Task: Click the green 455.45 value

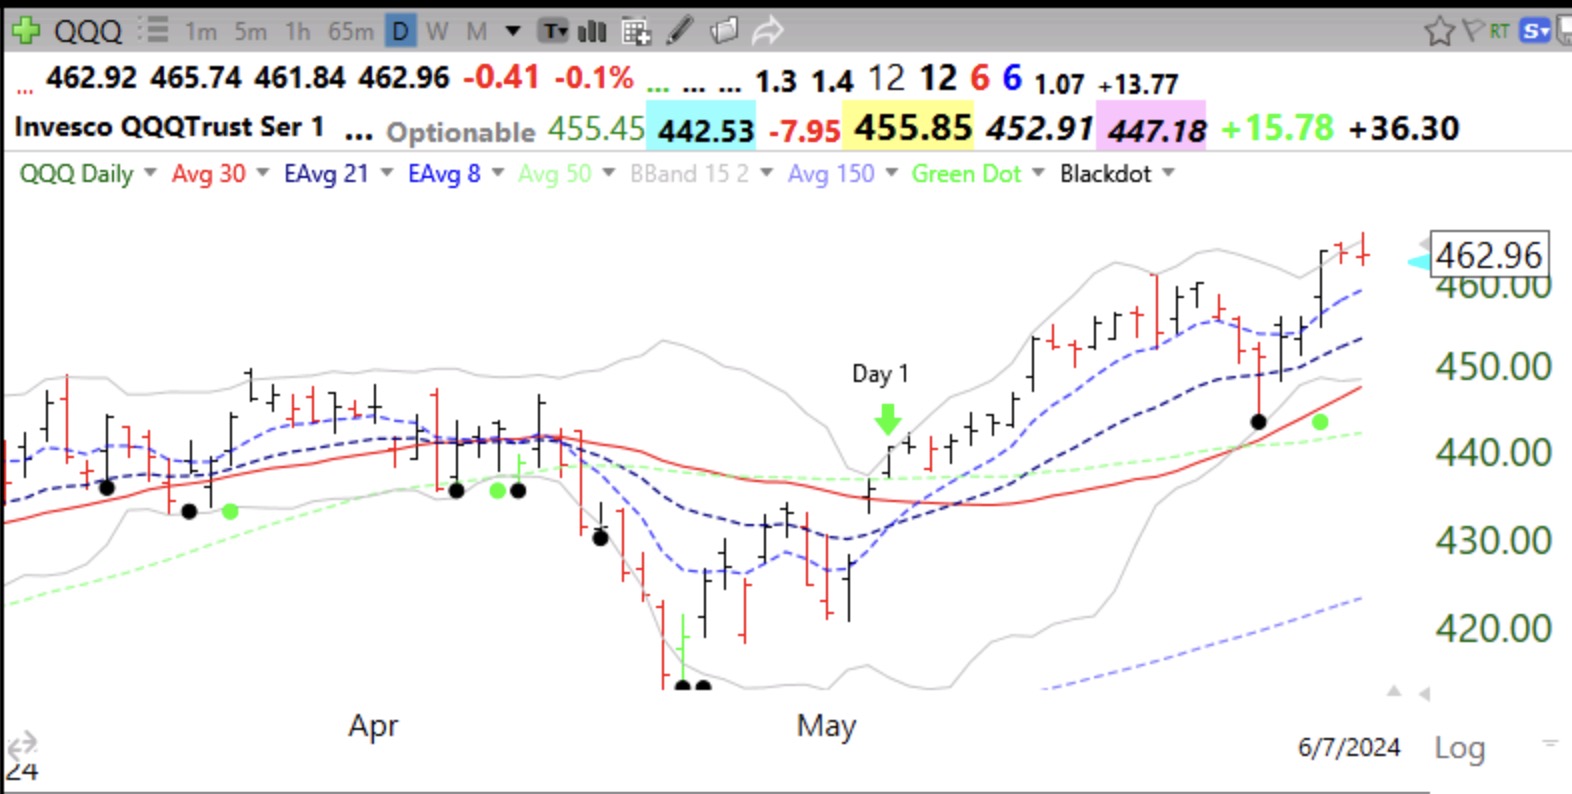Action: (596, 128)
